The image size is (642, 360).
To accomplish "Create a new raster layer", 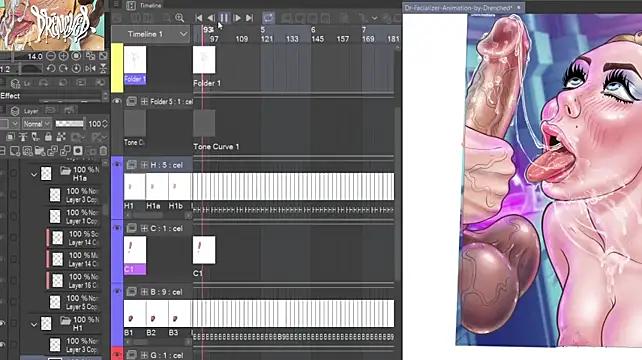I will point(15,151).
